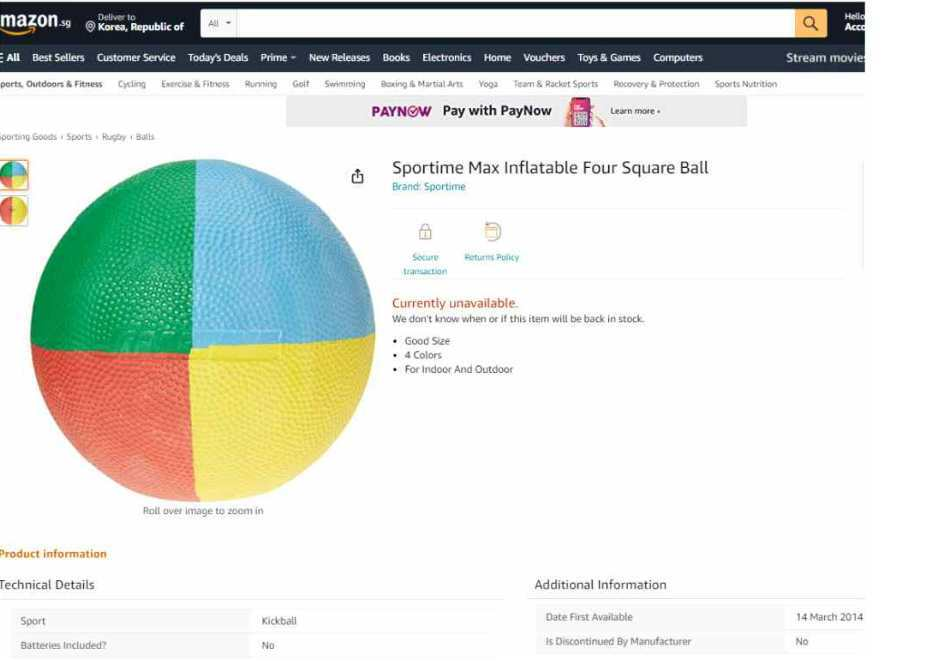Browse the Computers category

[x=678, y=58]
